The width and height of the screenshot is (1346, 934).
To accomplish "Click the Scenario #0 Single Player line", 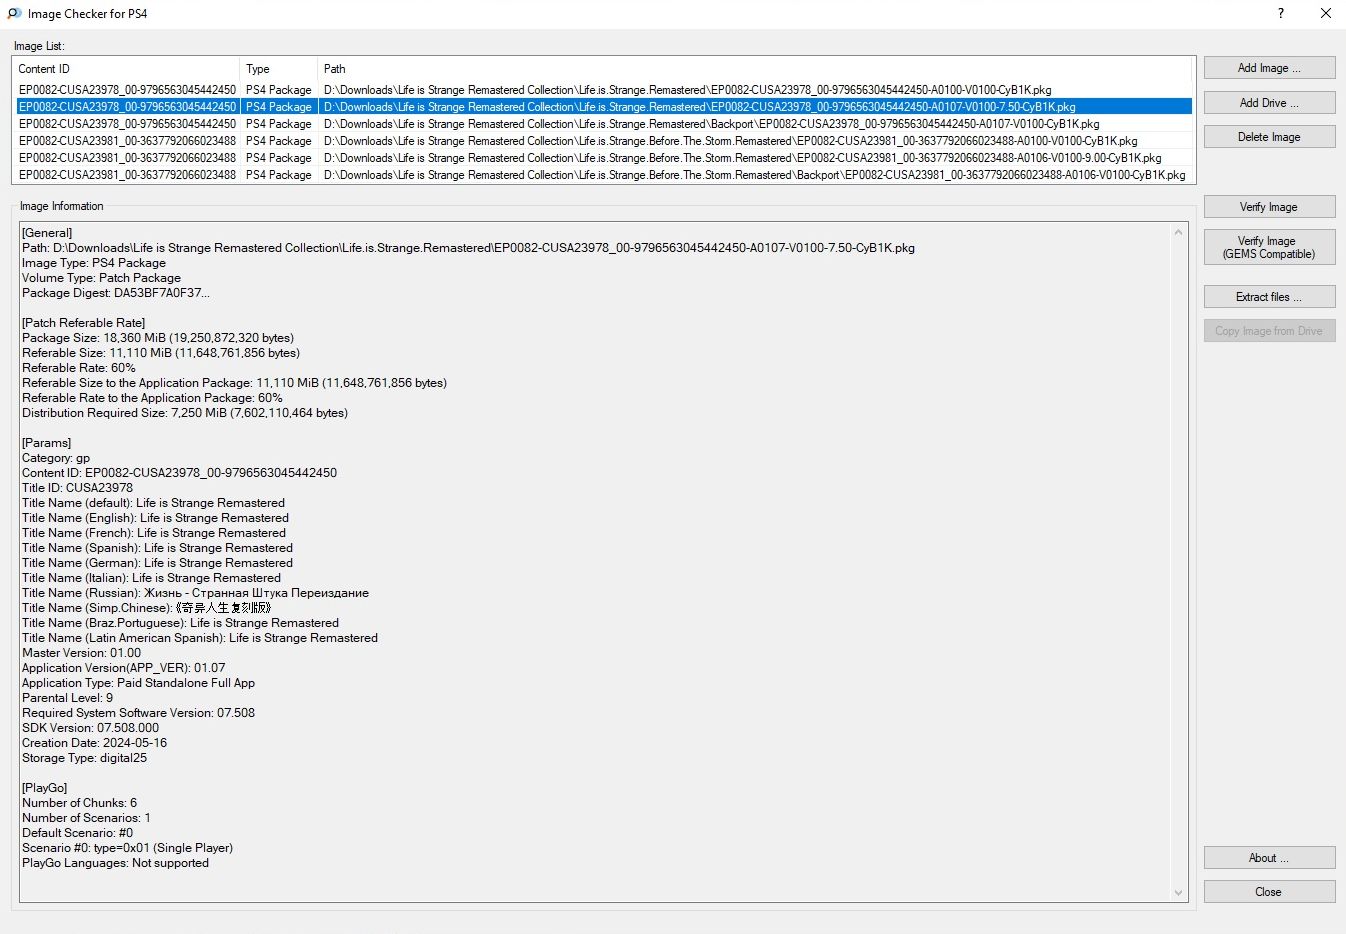I will [x=127, y=848].
